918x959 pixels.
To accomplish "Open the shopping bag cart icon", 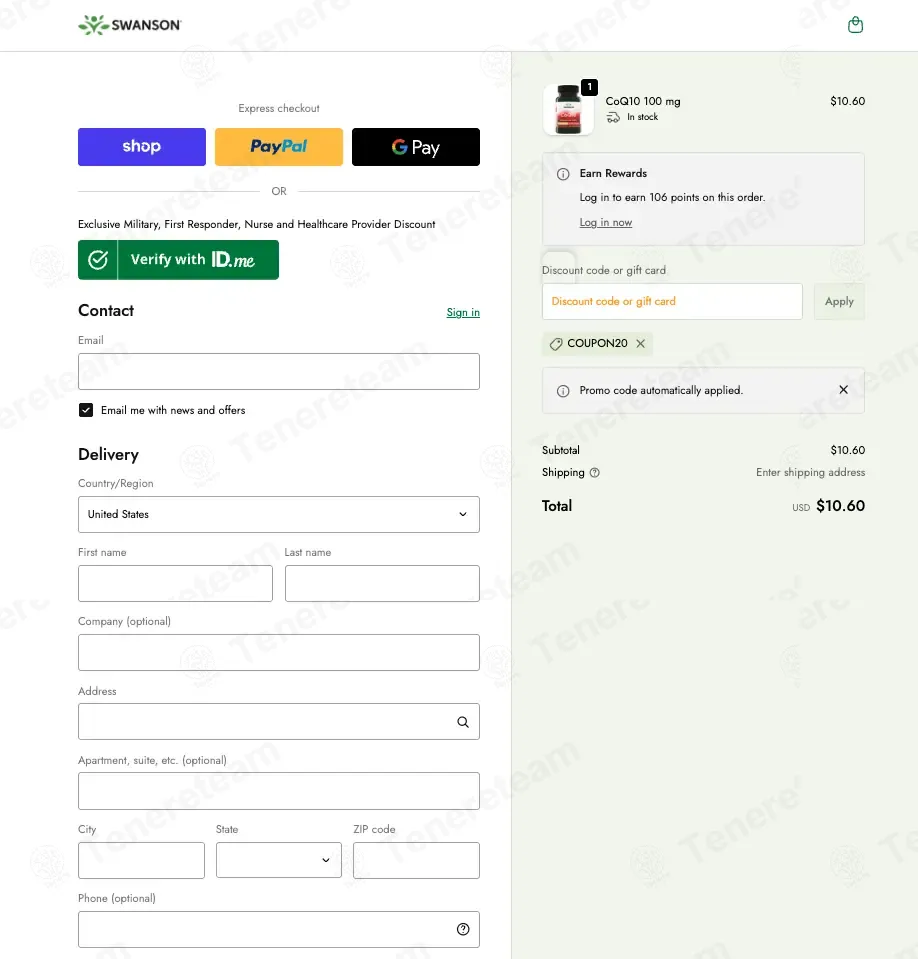I will tap(855, 25).
